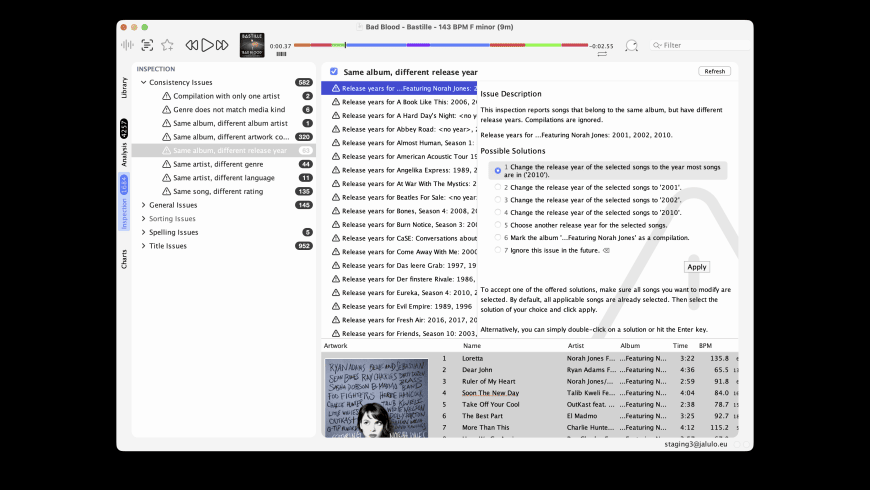This screenshot has height=490, width=870.
Task: Click the waveform icon in the toolbar
Action: (x=127, y=45)
